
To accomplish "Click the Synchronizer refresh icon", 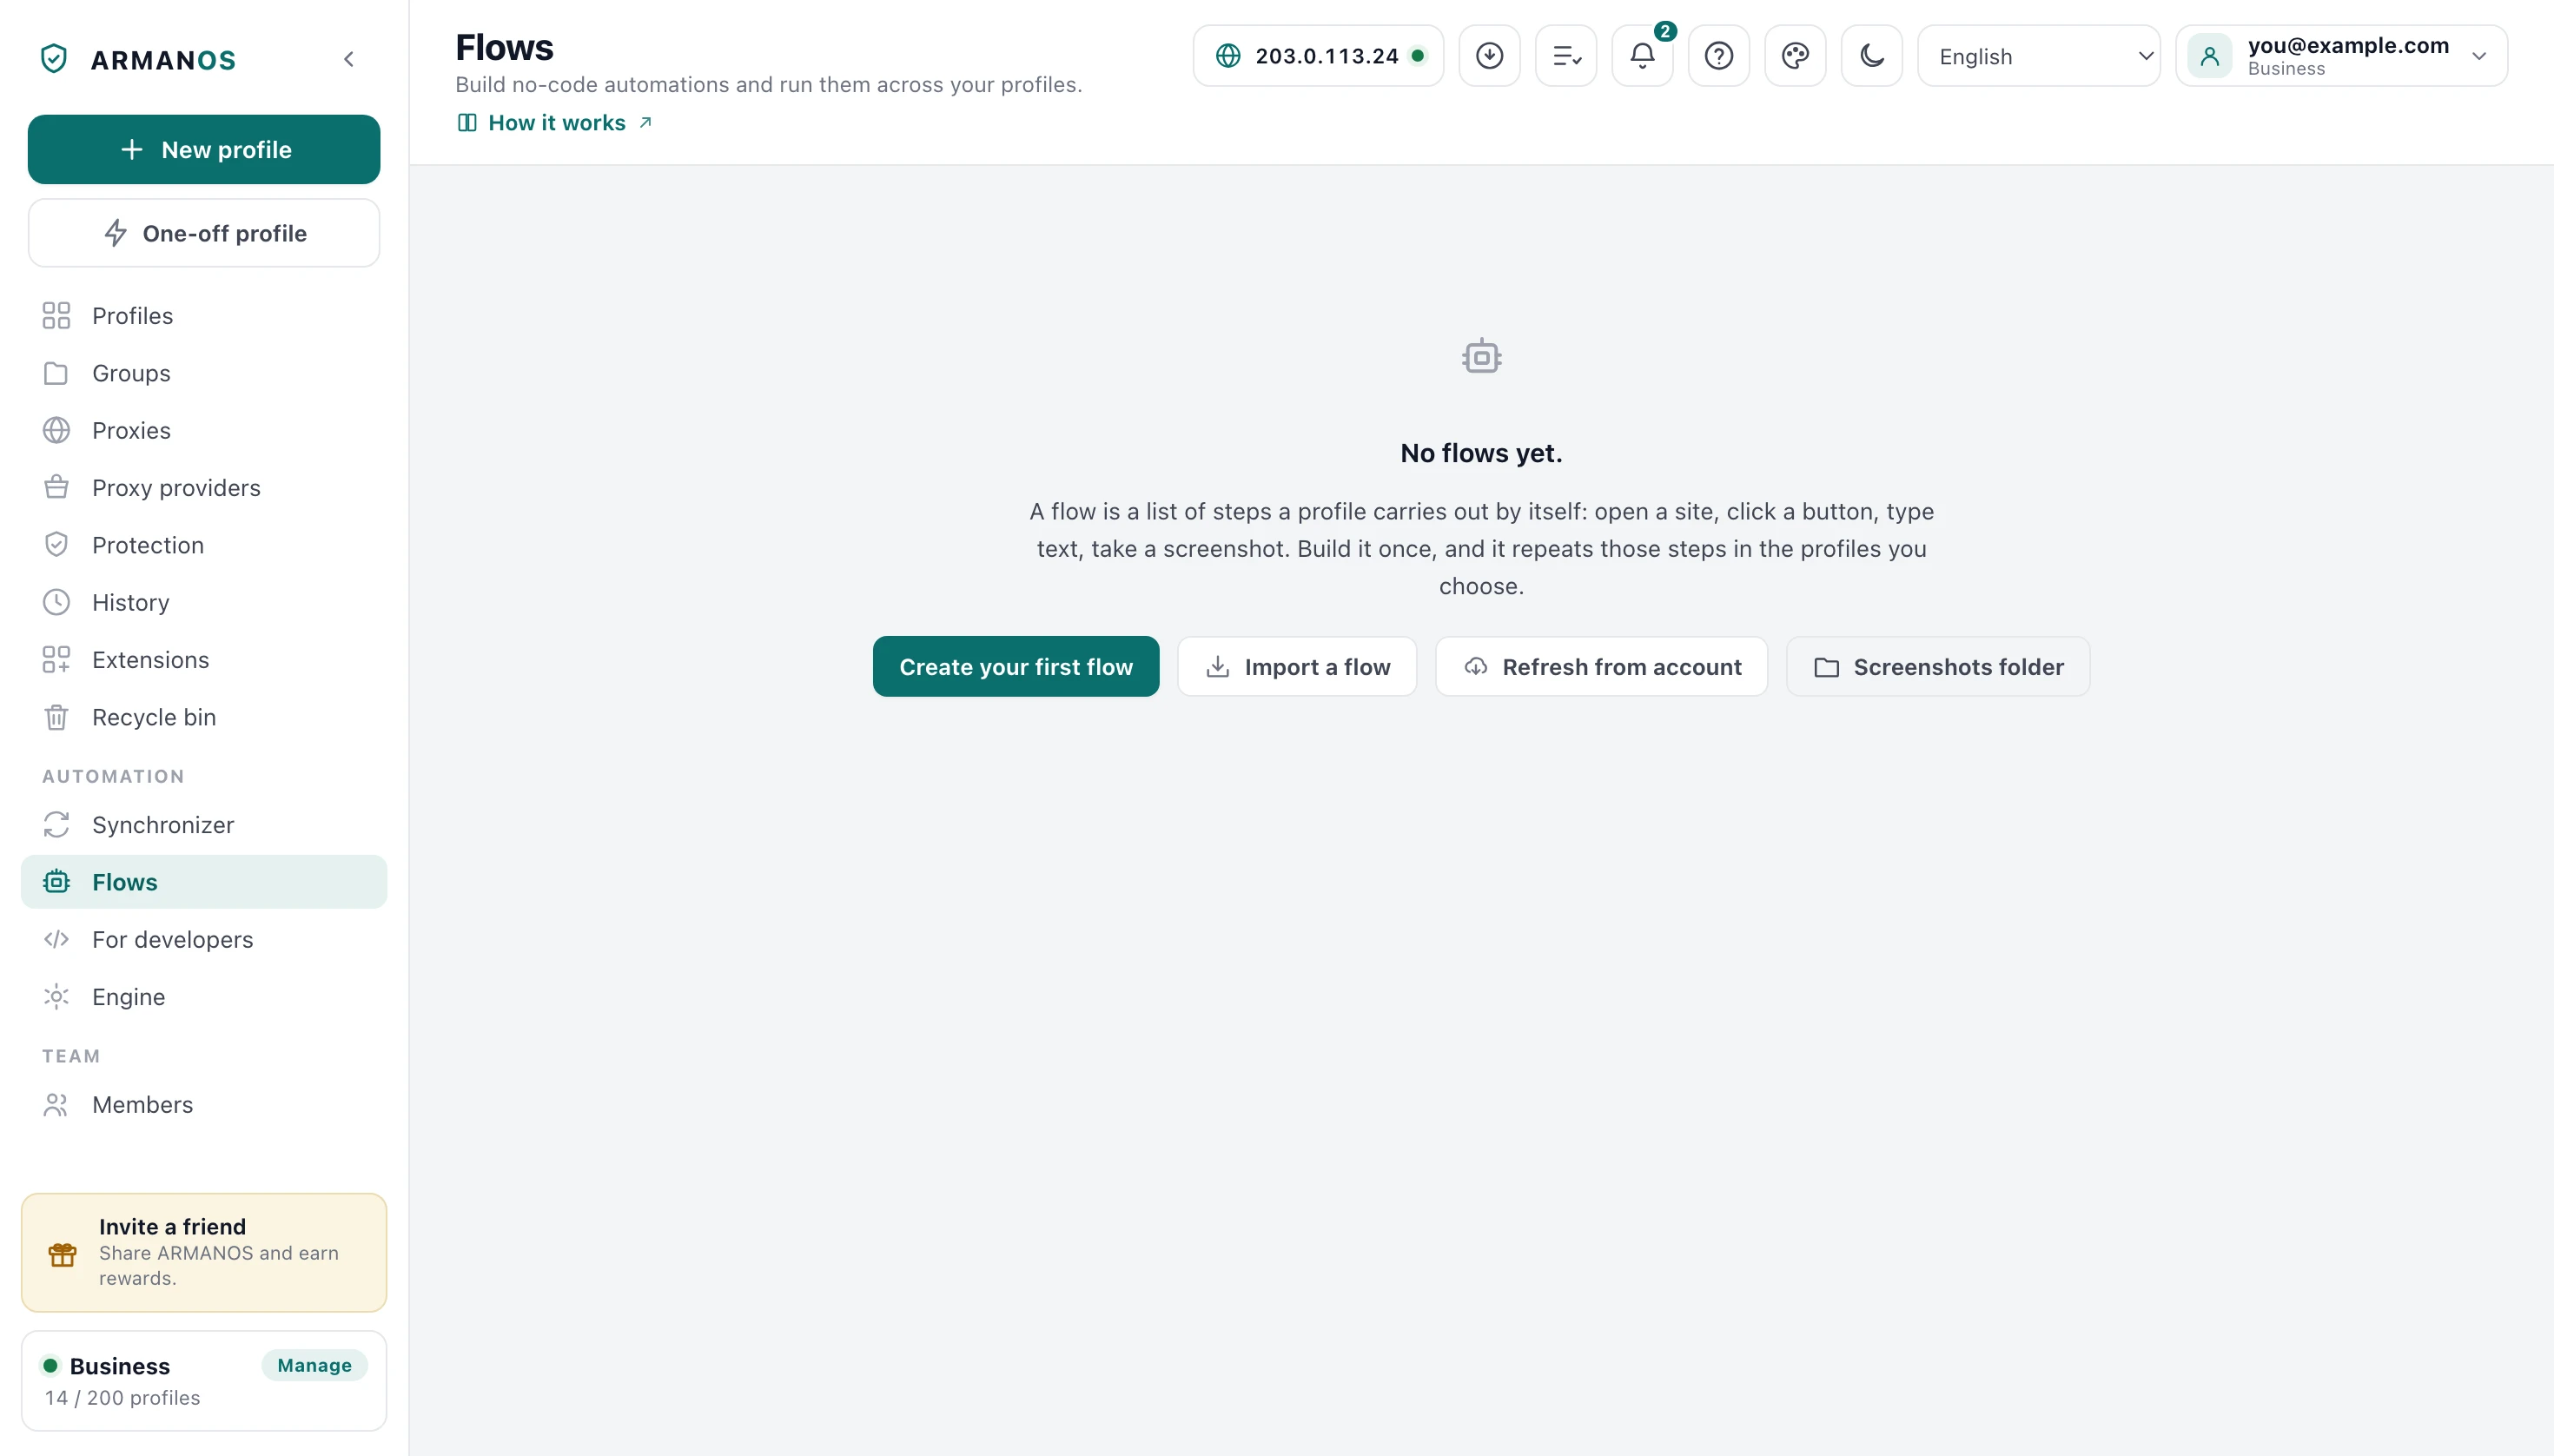I will point(56,825).
